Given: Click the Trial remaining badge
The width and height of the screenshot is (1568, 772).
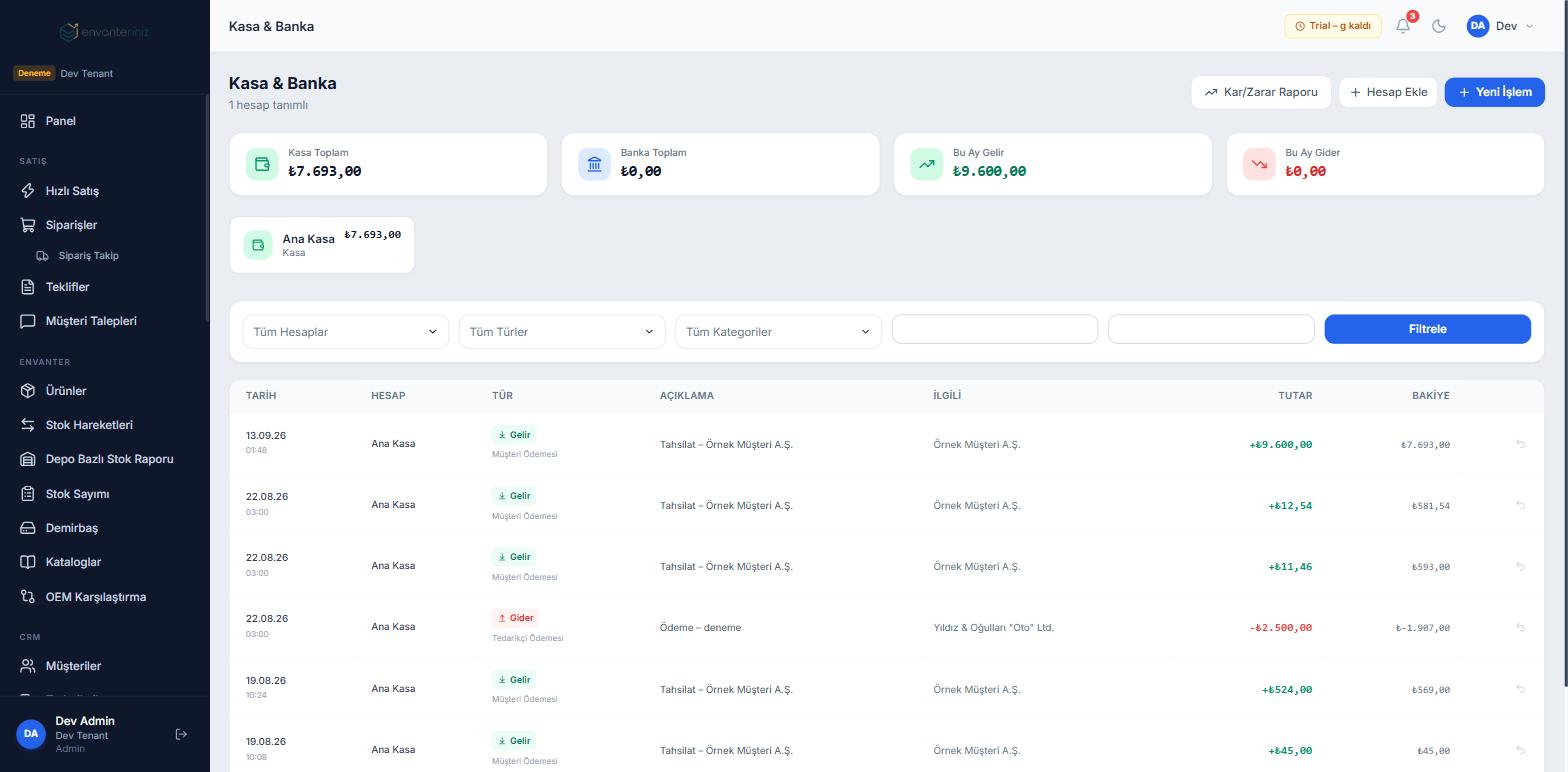Looking at the screenshot, I should (x=1333, y=26).
